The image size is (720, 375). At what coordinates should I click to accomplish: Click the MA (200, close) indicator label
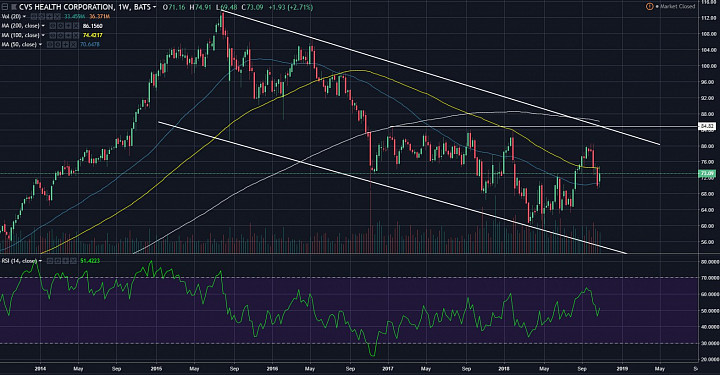[20, 26]
